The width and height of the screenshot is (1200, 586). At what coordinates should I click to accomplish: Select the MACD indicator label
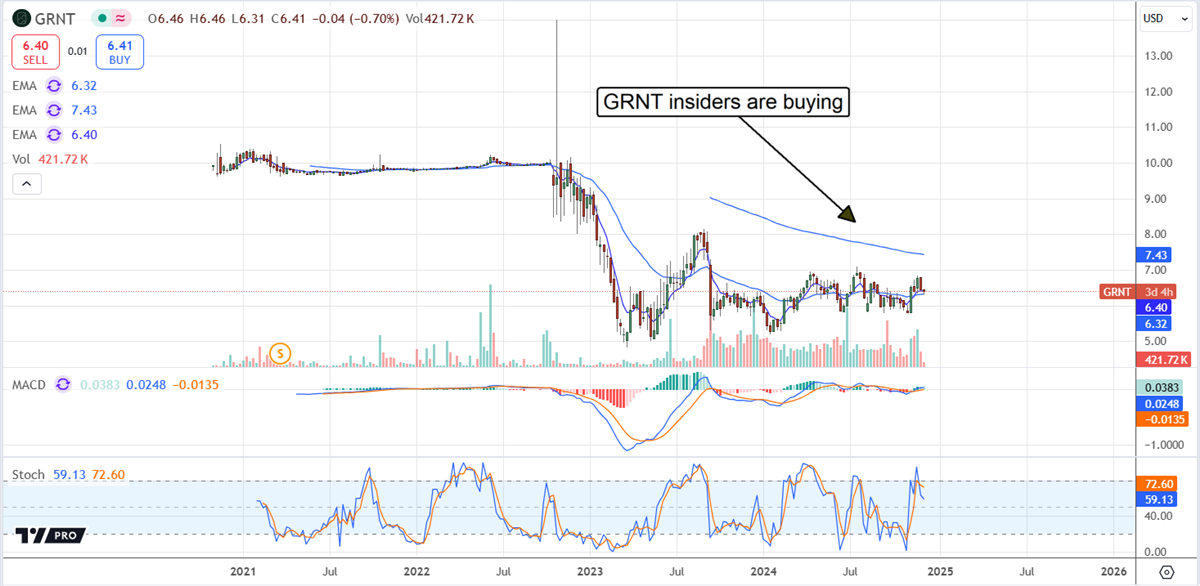click(31, 383)
